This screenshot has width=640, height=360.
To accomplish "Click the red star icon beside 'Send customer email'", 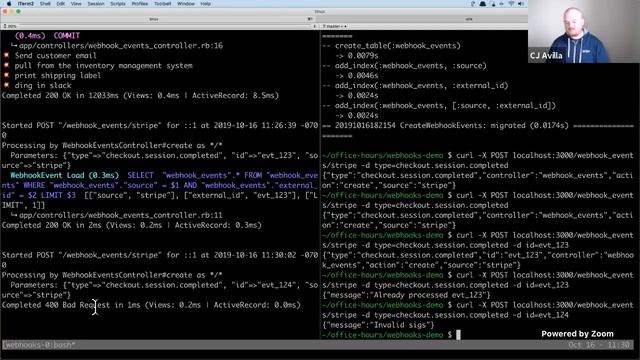I will [x=6, y=55].
